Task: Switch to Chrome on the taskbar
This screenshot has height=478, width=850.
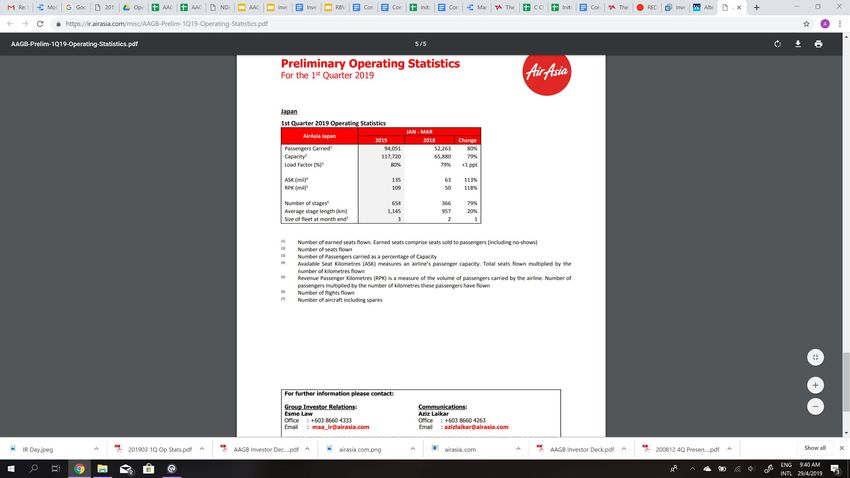Action: coord(79,469)
